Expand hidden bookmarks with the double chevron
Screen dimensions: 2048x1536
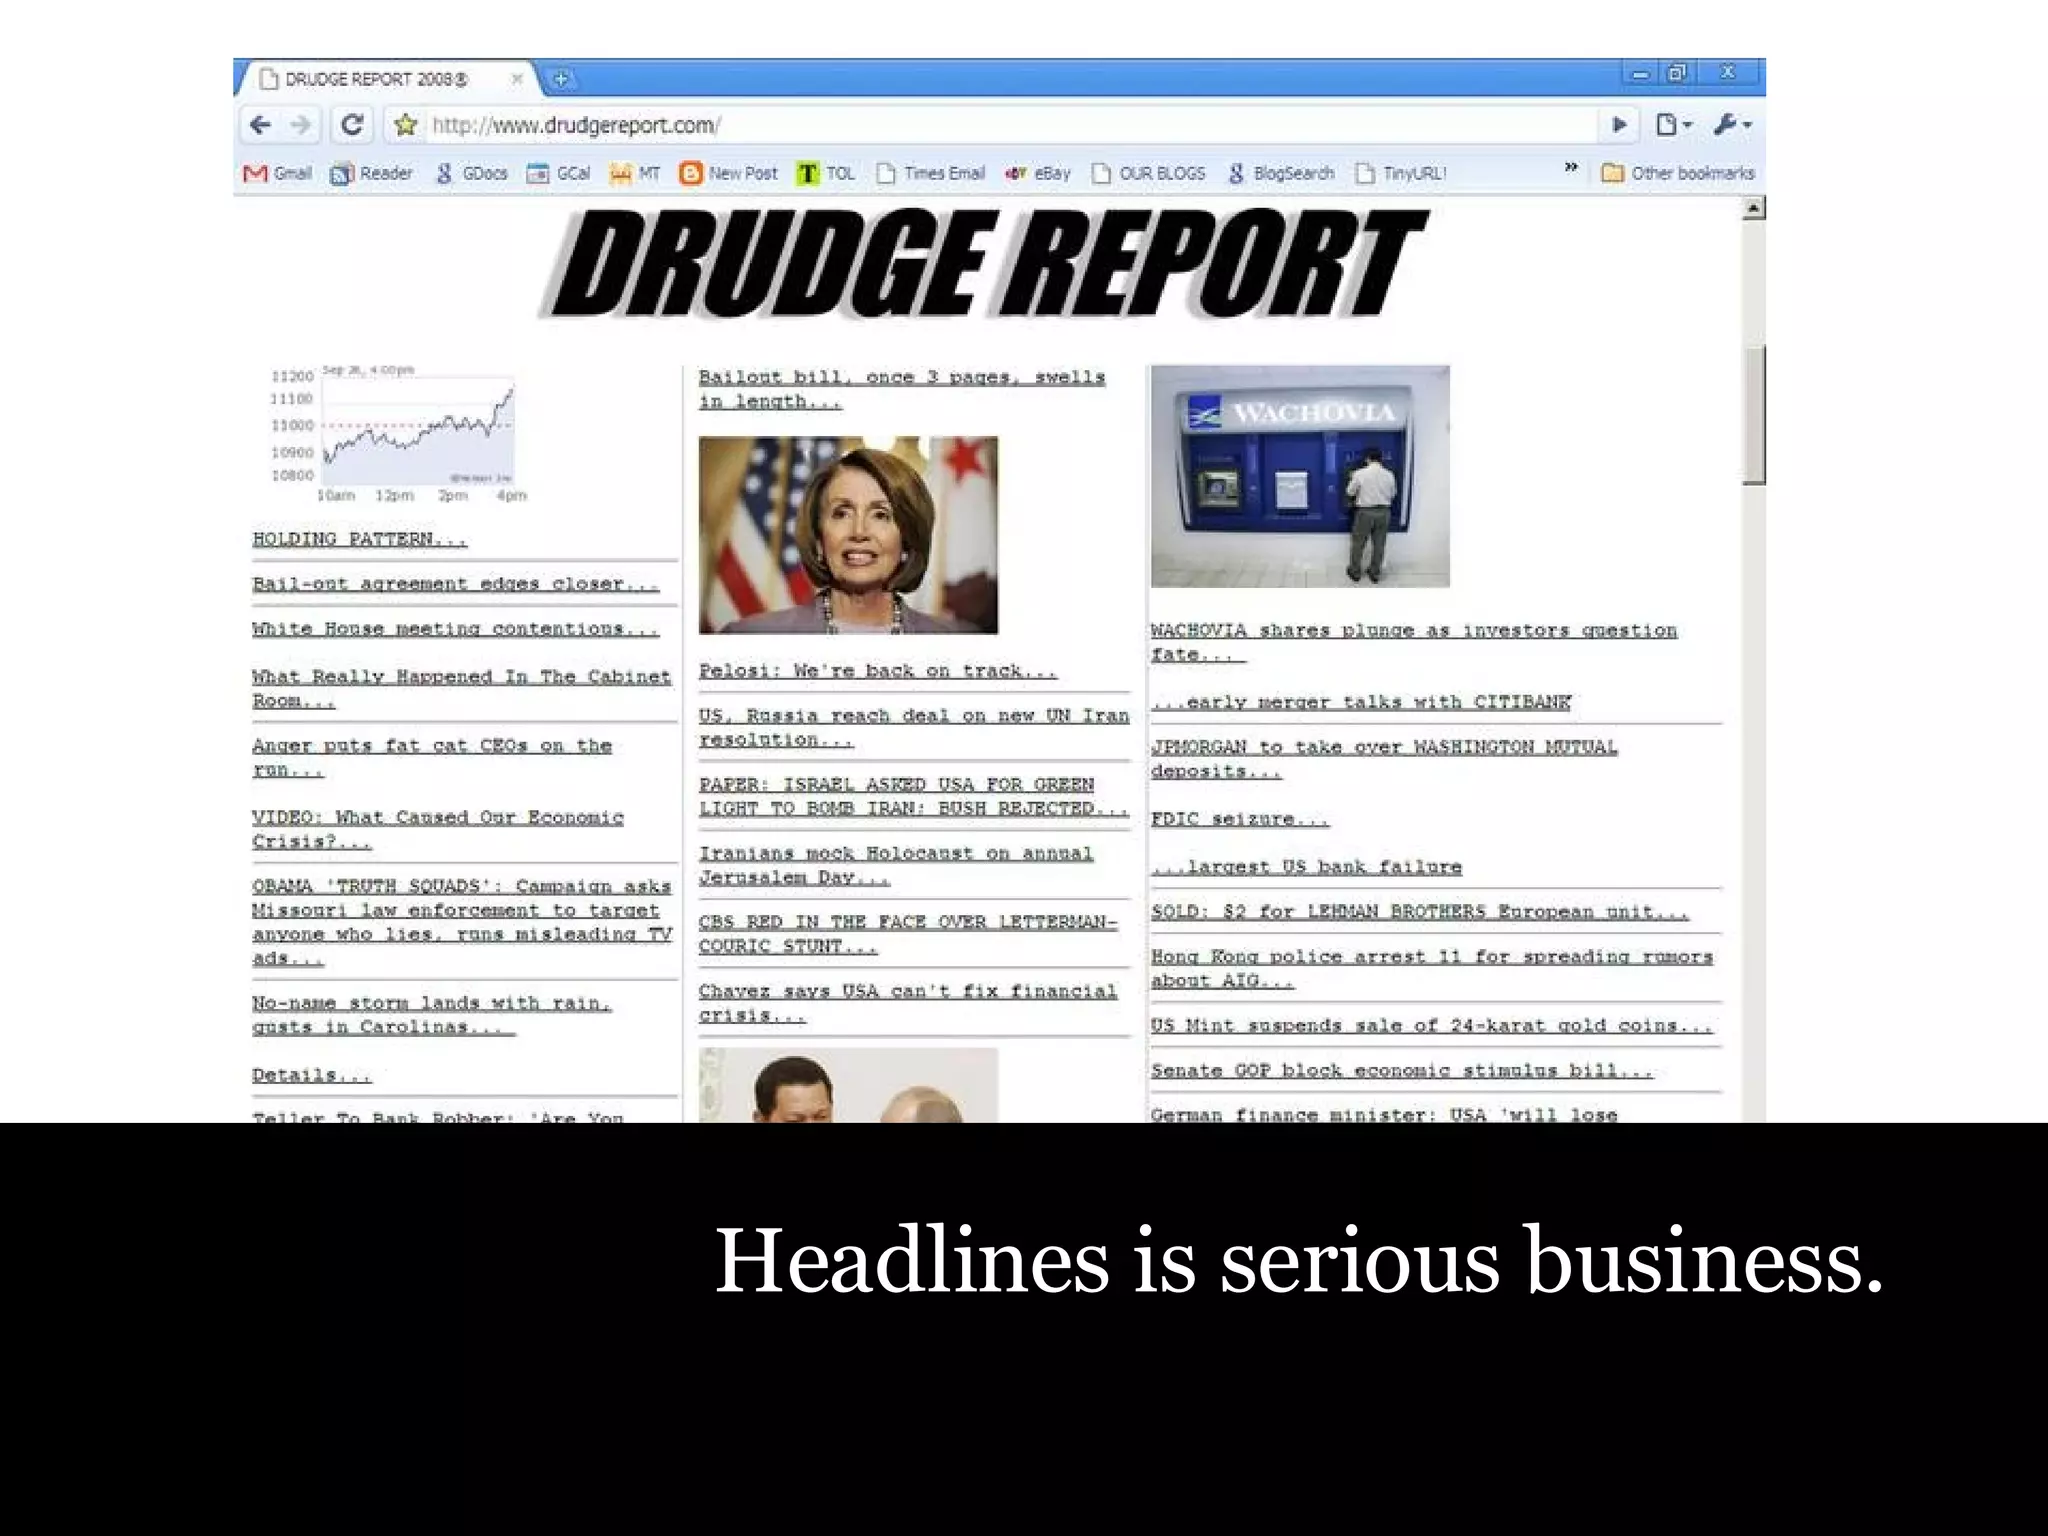(1571, 167)
